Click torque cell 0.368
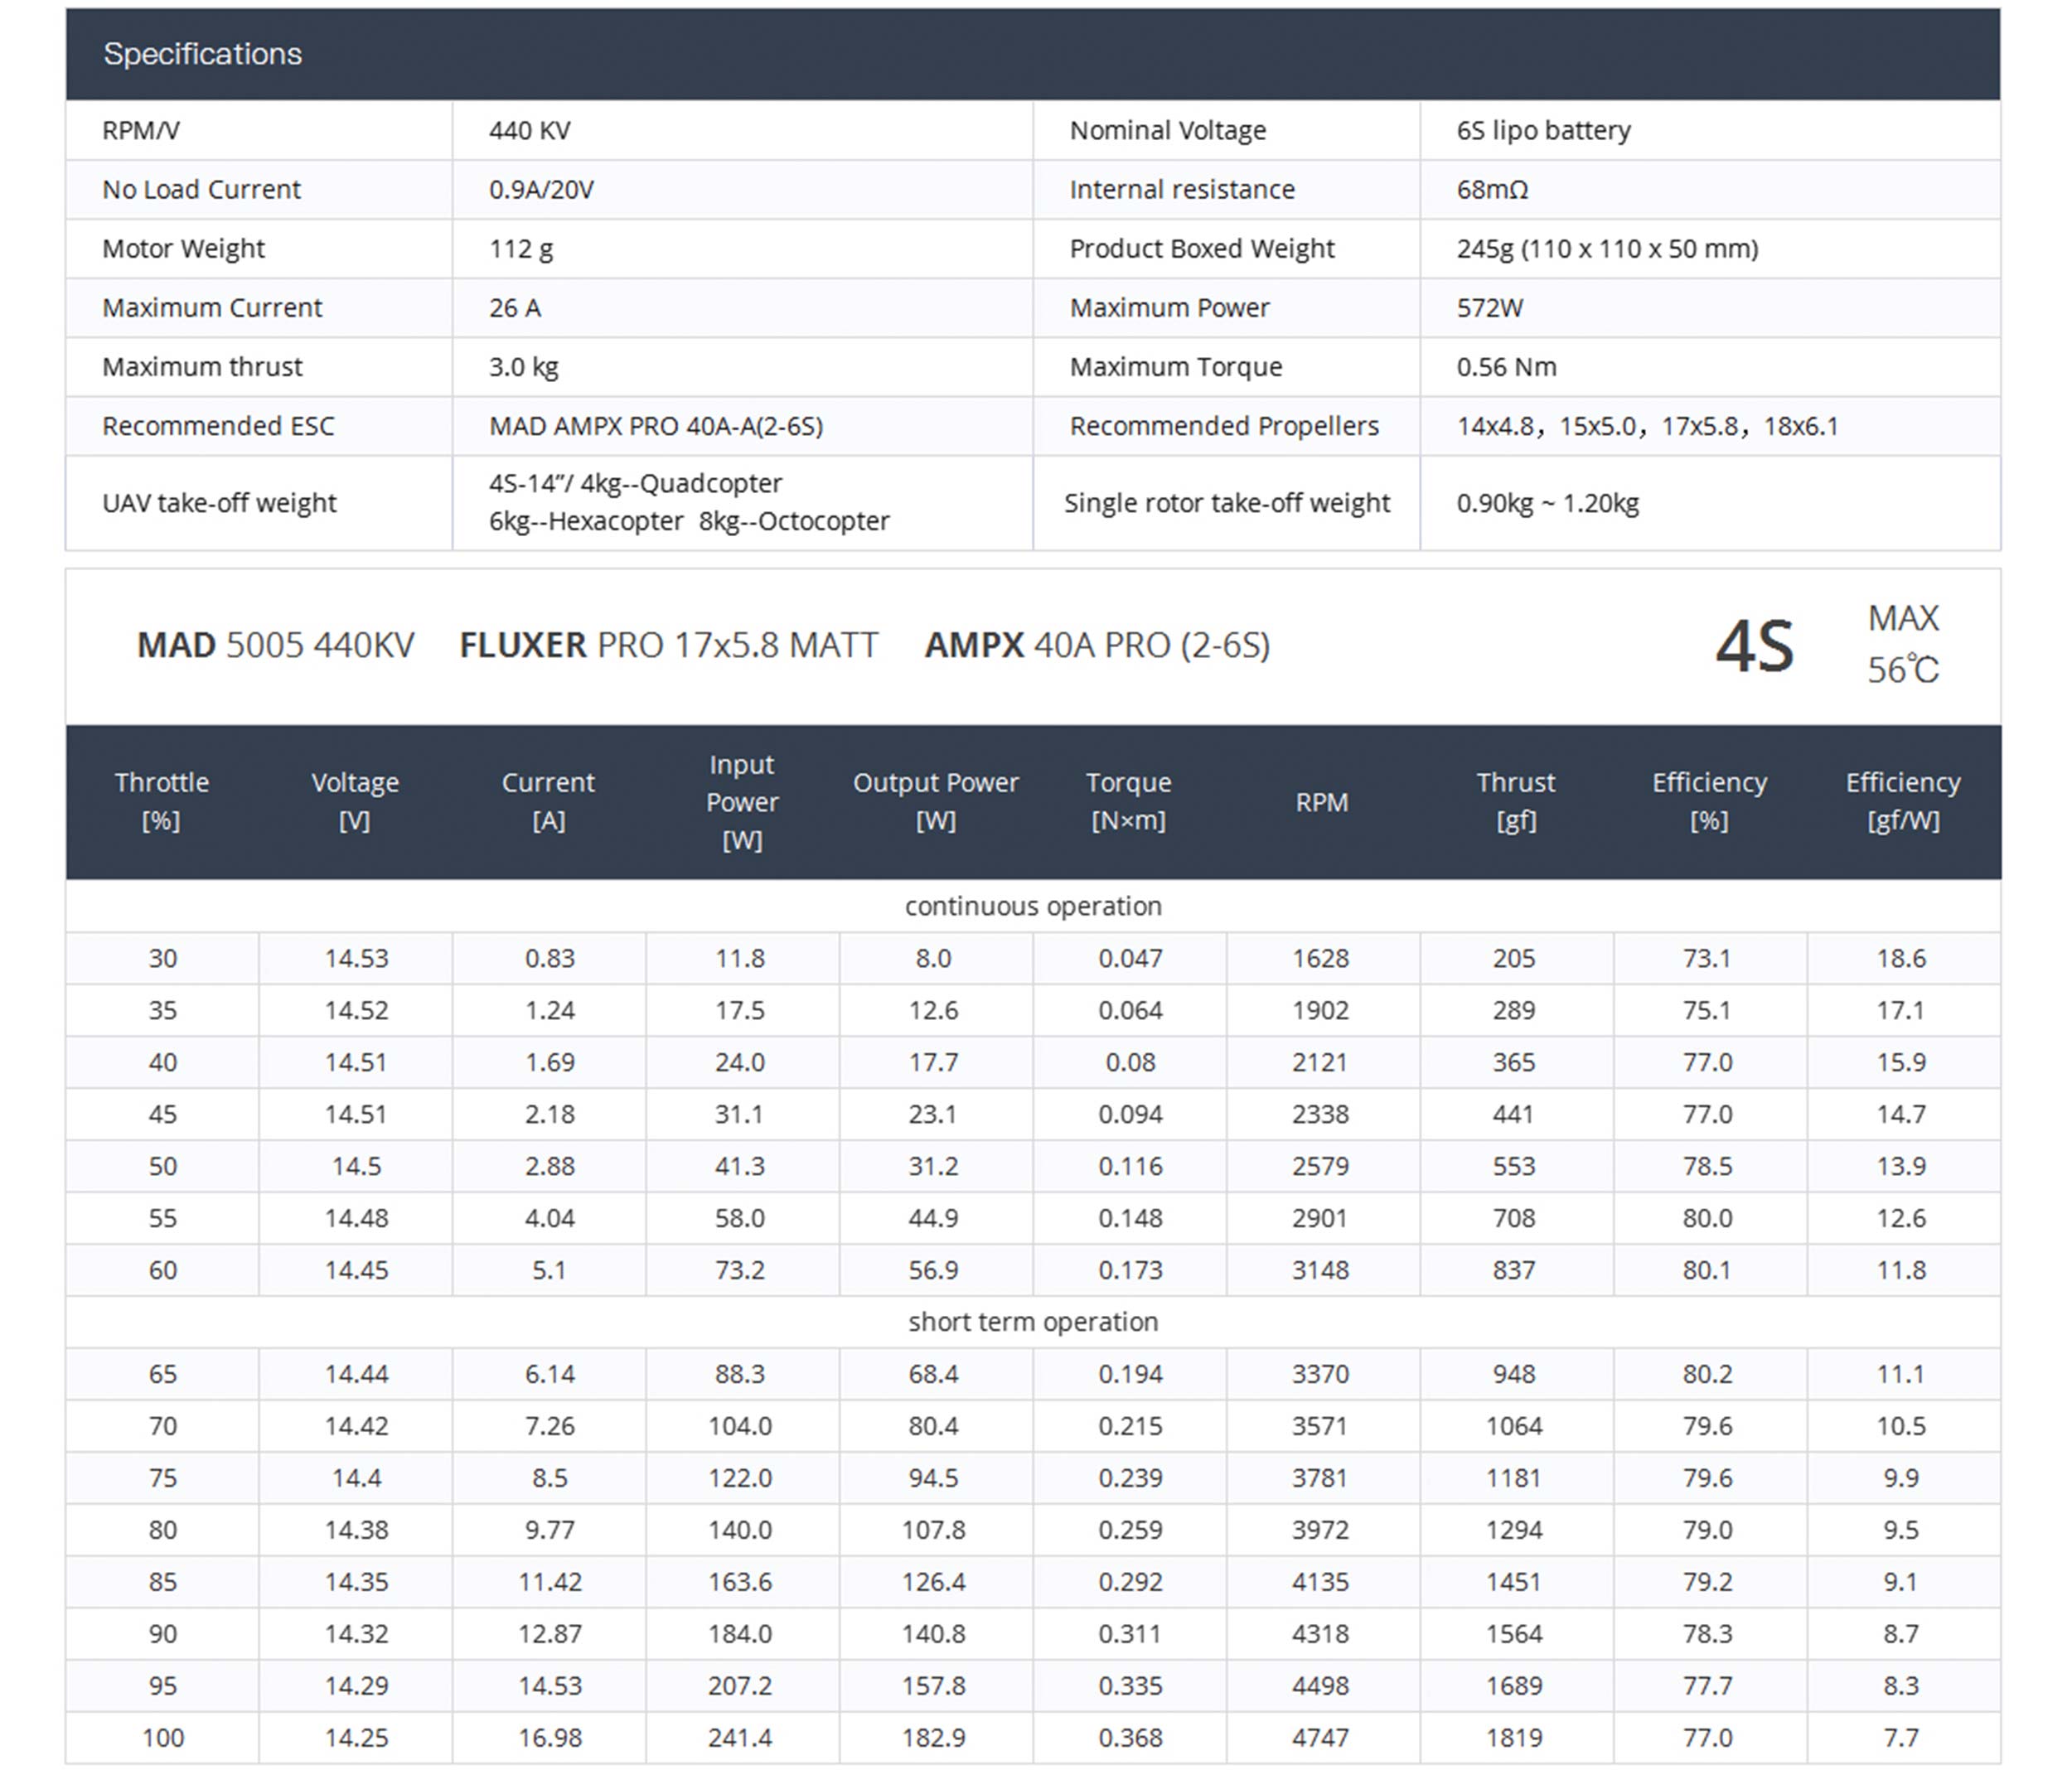Screen dimensions: 2072x1770 pyautogui.click(x=1130, y=1738)
